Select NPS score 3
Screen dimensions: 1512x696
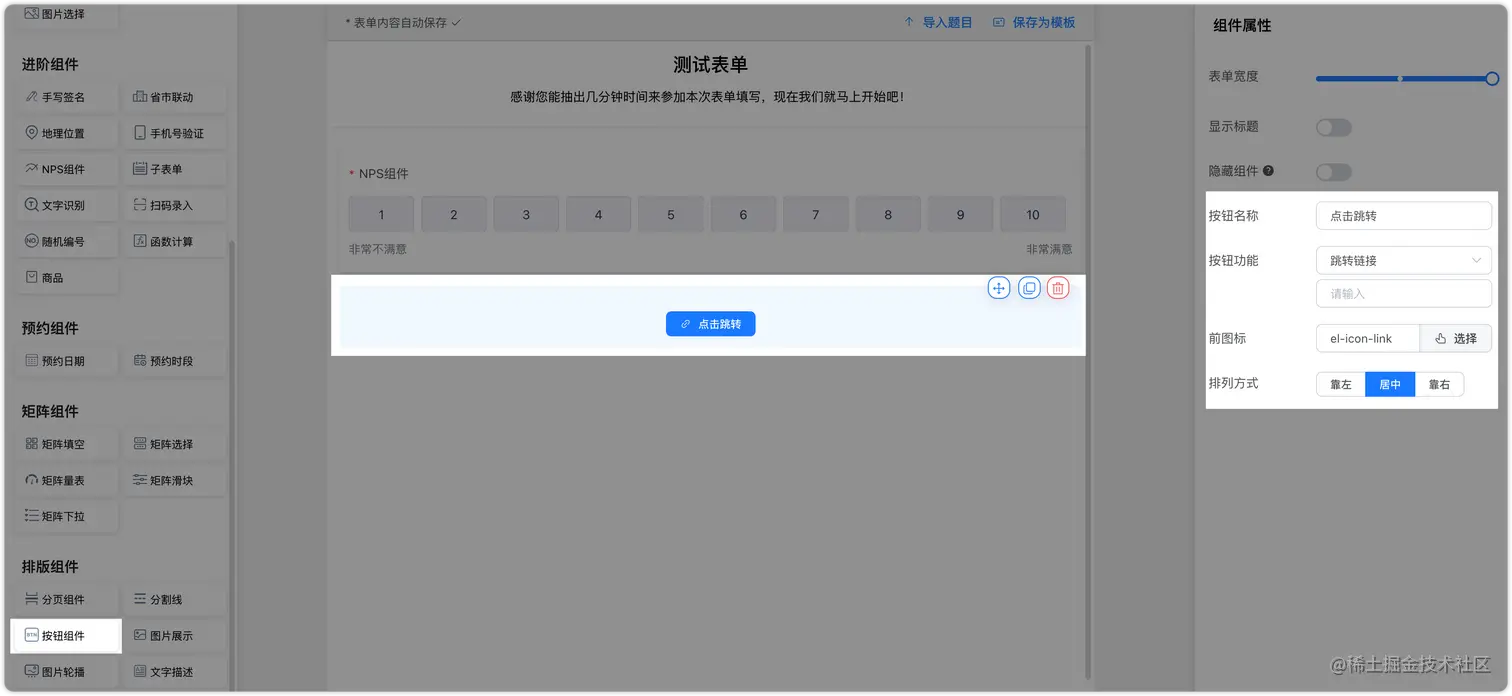click(x=526, y=214)
